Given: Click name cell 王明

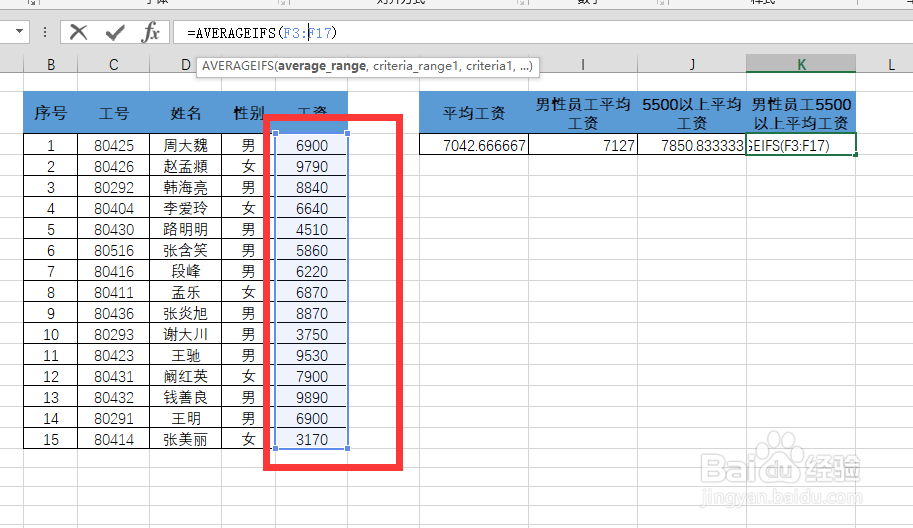Looking at the screenshot, I should coord(185,418).
